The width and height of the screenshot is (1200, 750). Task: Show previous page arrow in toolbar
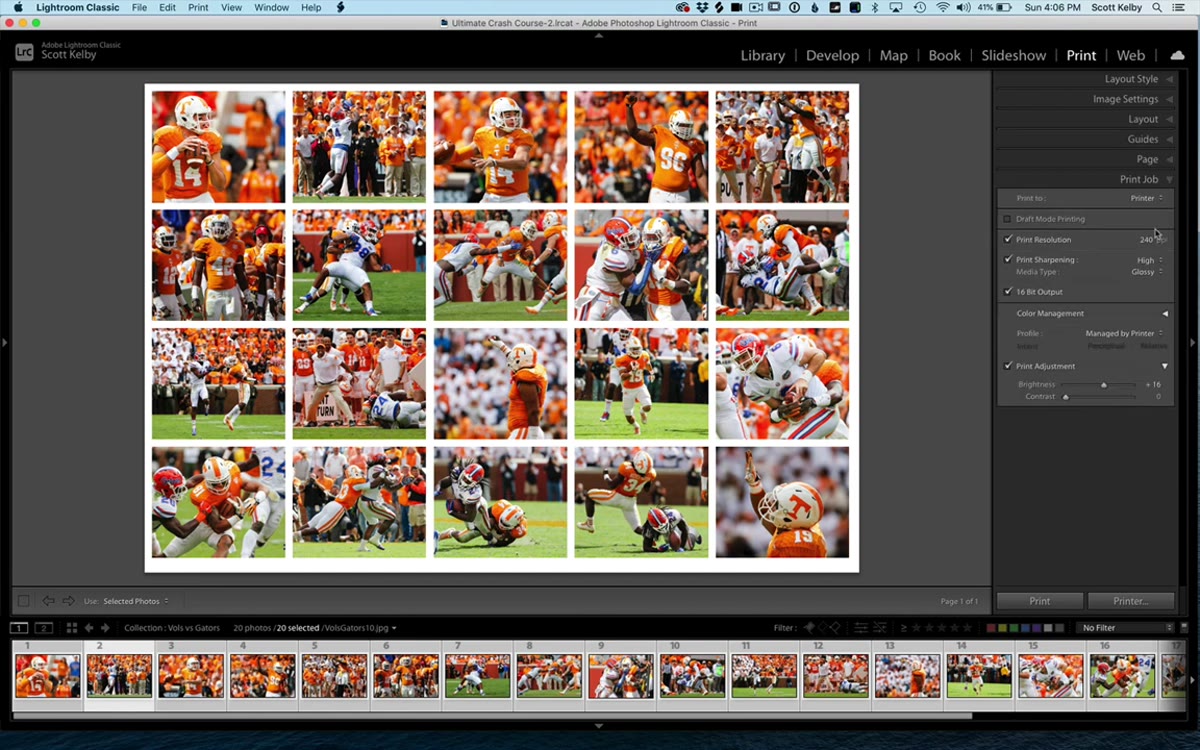coord(48,601)
